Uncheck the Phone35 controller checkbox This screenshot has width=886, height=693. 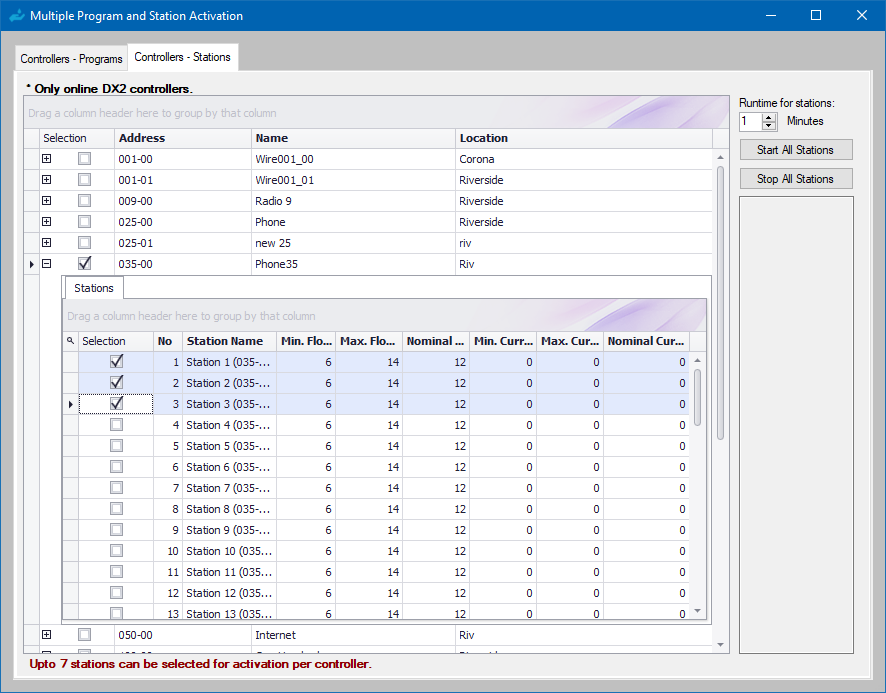pos(84,263)
